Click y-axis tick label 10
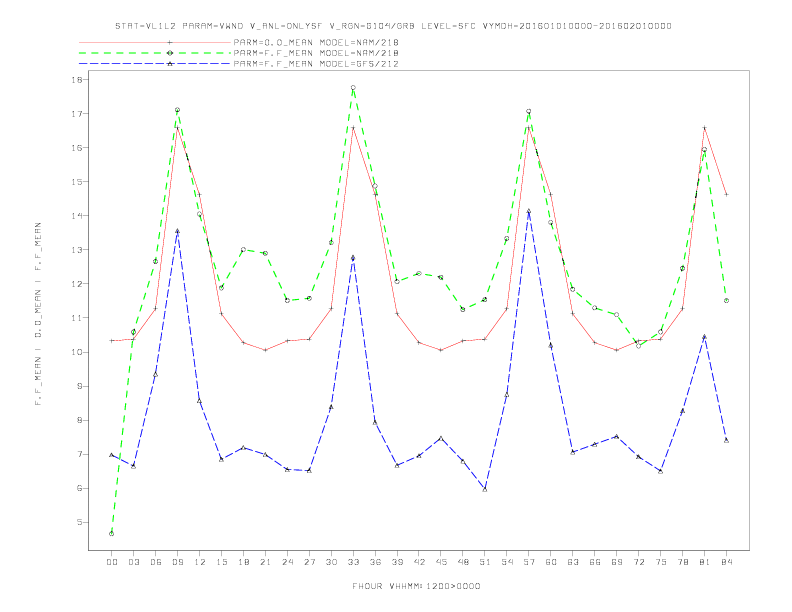Viewport: 792px width, 612px height. coord(79,352)
